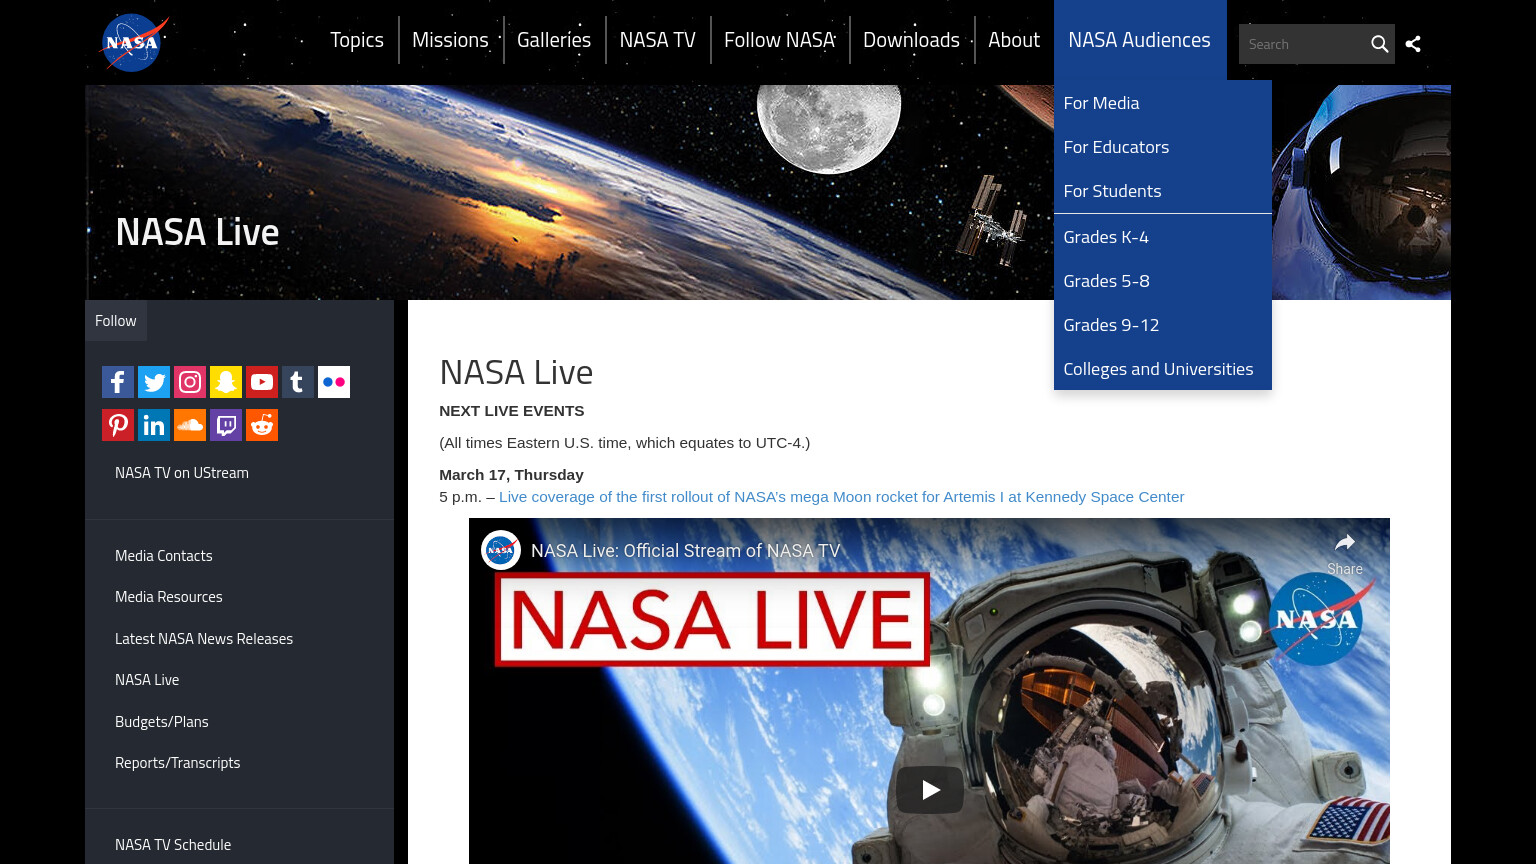Open the Follow NASA menu
1536x864 pixels.
pyautogui.click(x=779, y=40)
